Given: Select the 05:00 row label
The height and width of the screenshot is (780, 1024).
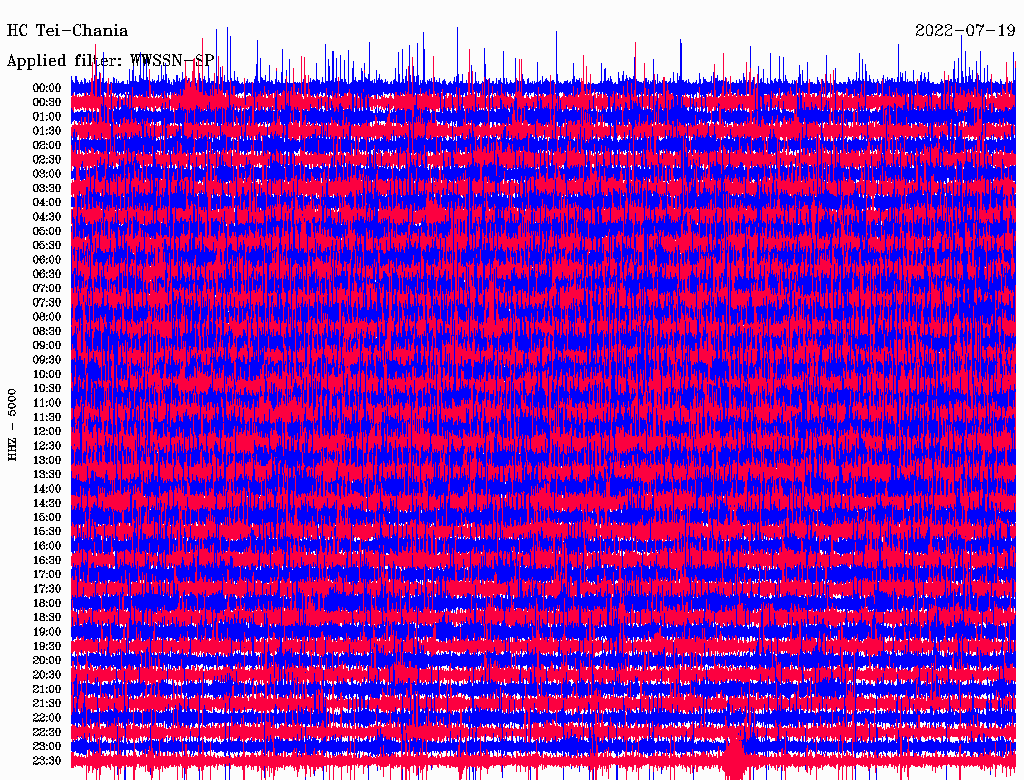Looking at the screenshot, I should click(47, 231).
